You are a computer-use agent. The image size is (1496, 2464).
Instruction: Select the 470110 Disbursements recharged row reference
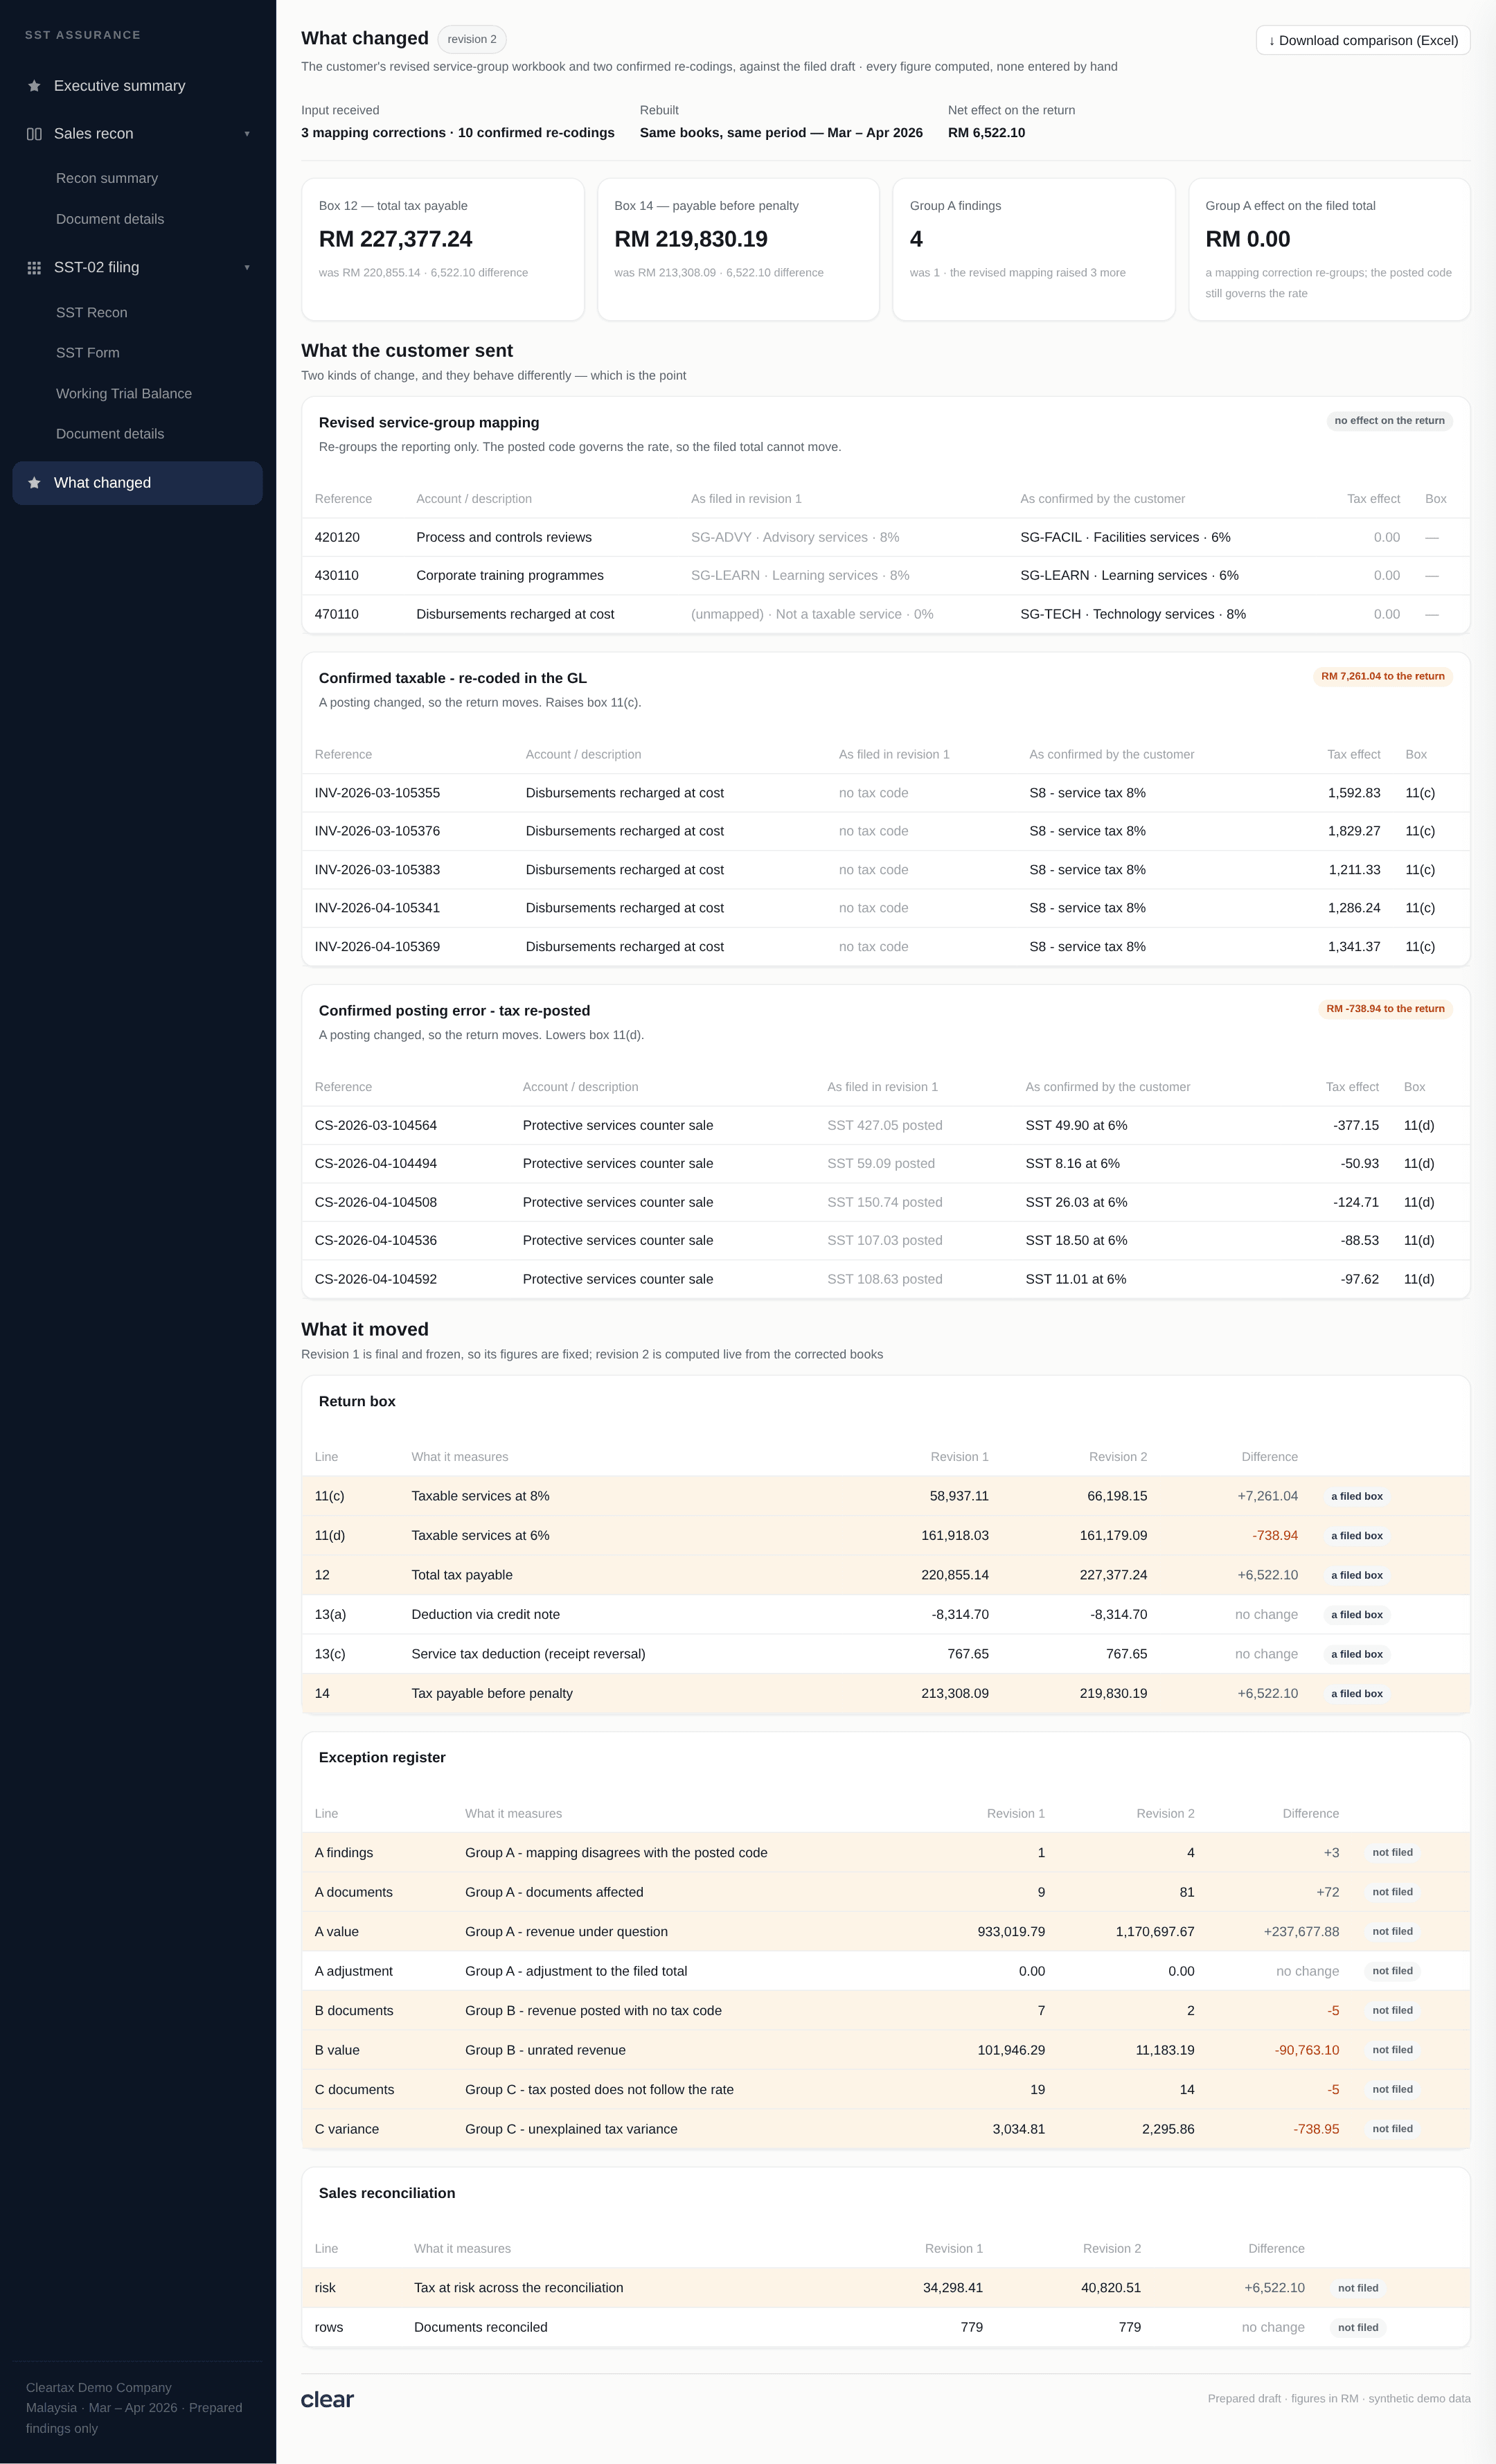(x=337, y=614)
